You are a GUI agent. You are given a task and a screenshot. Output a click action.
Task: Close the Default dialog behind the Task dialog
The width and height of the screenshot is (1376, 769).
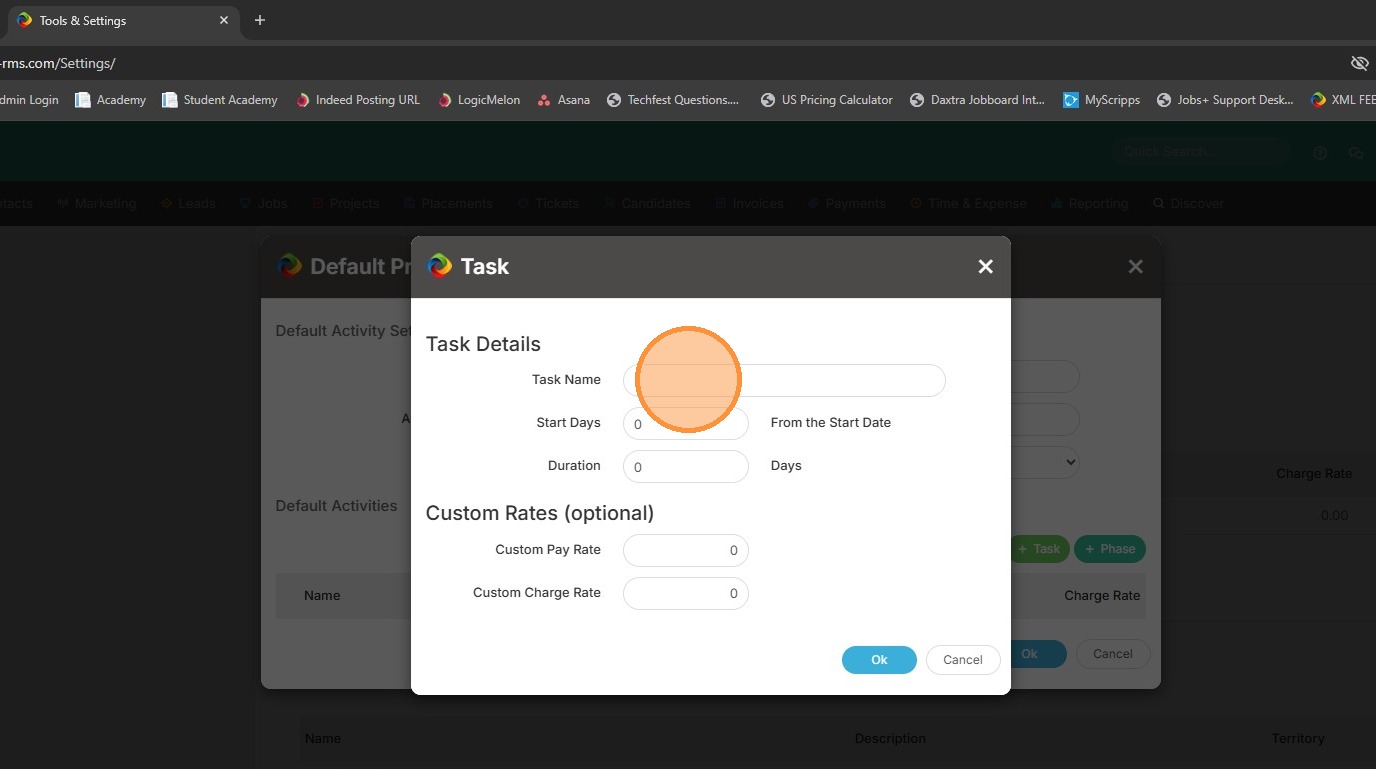click(1135, 266)
